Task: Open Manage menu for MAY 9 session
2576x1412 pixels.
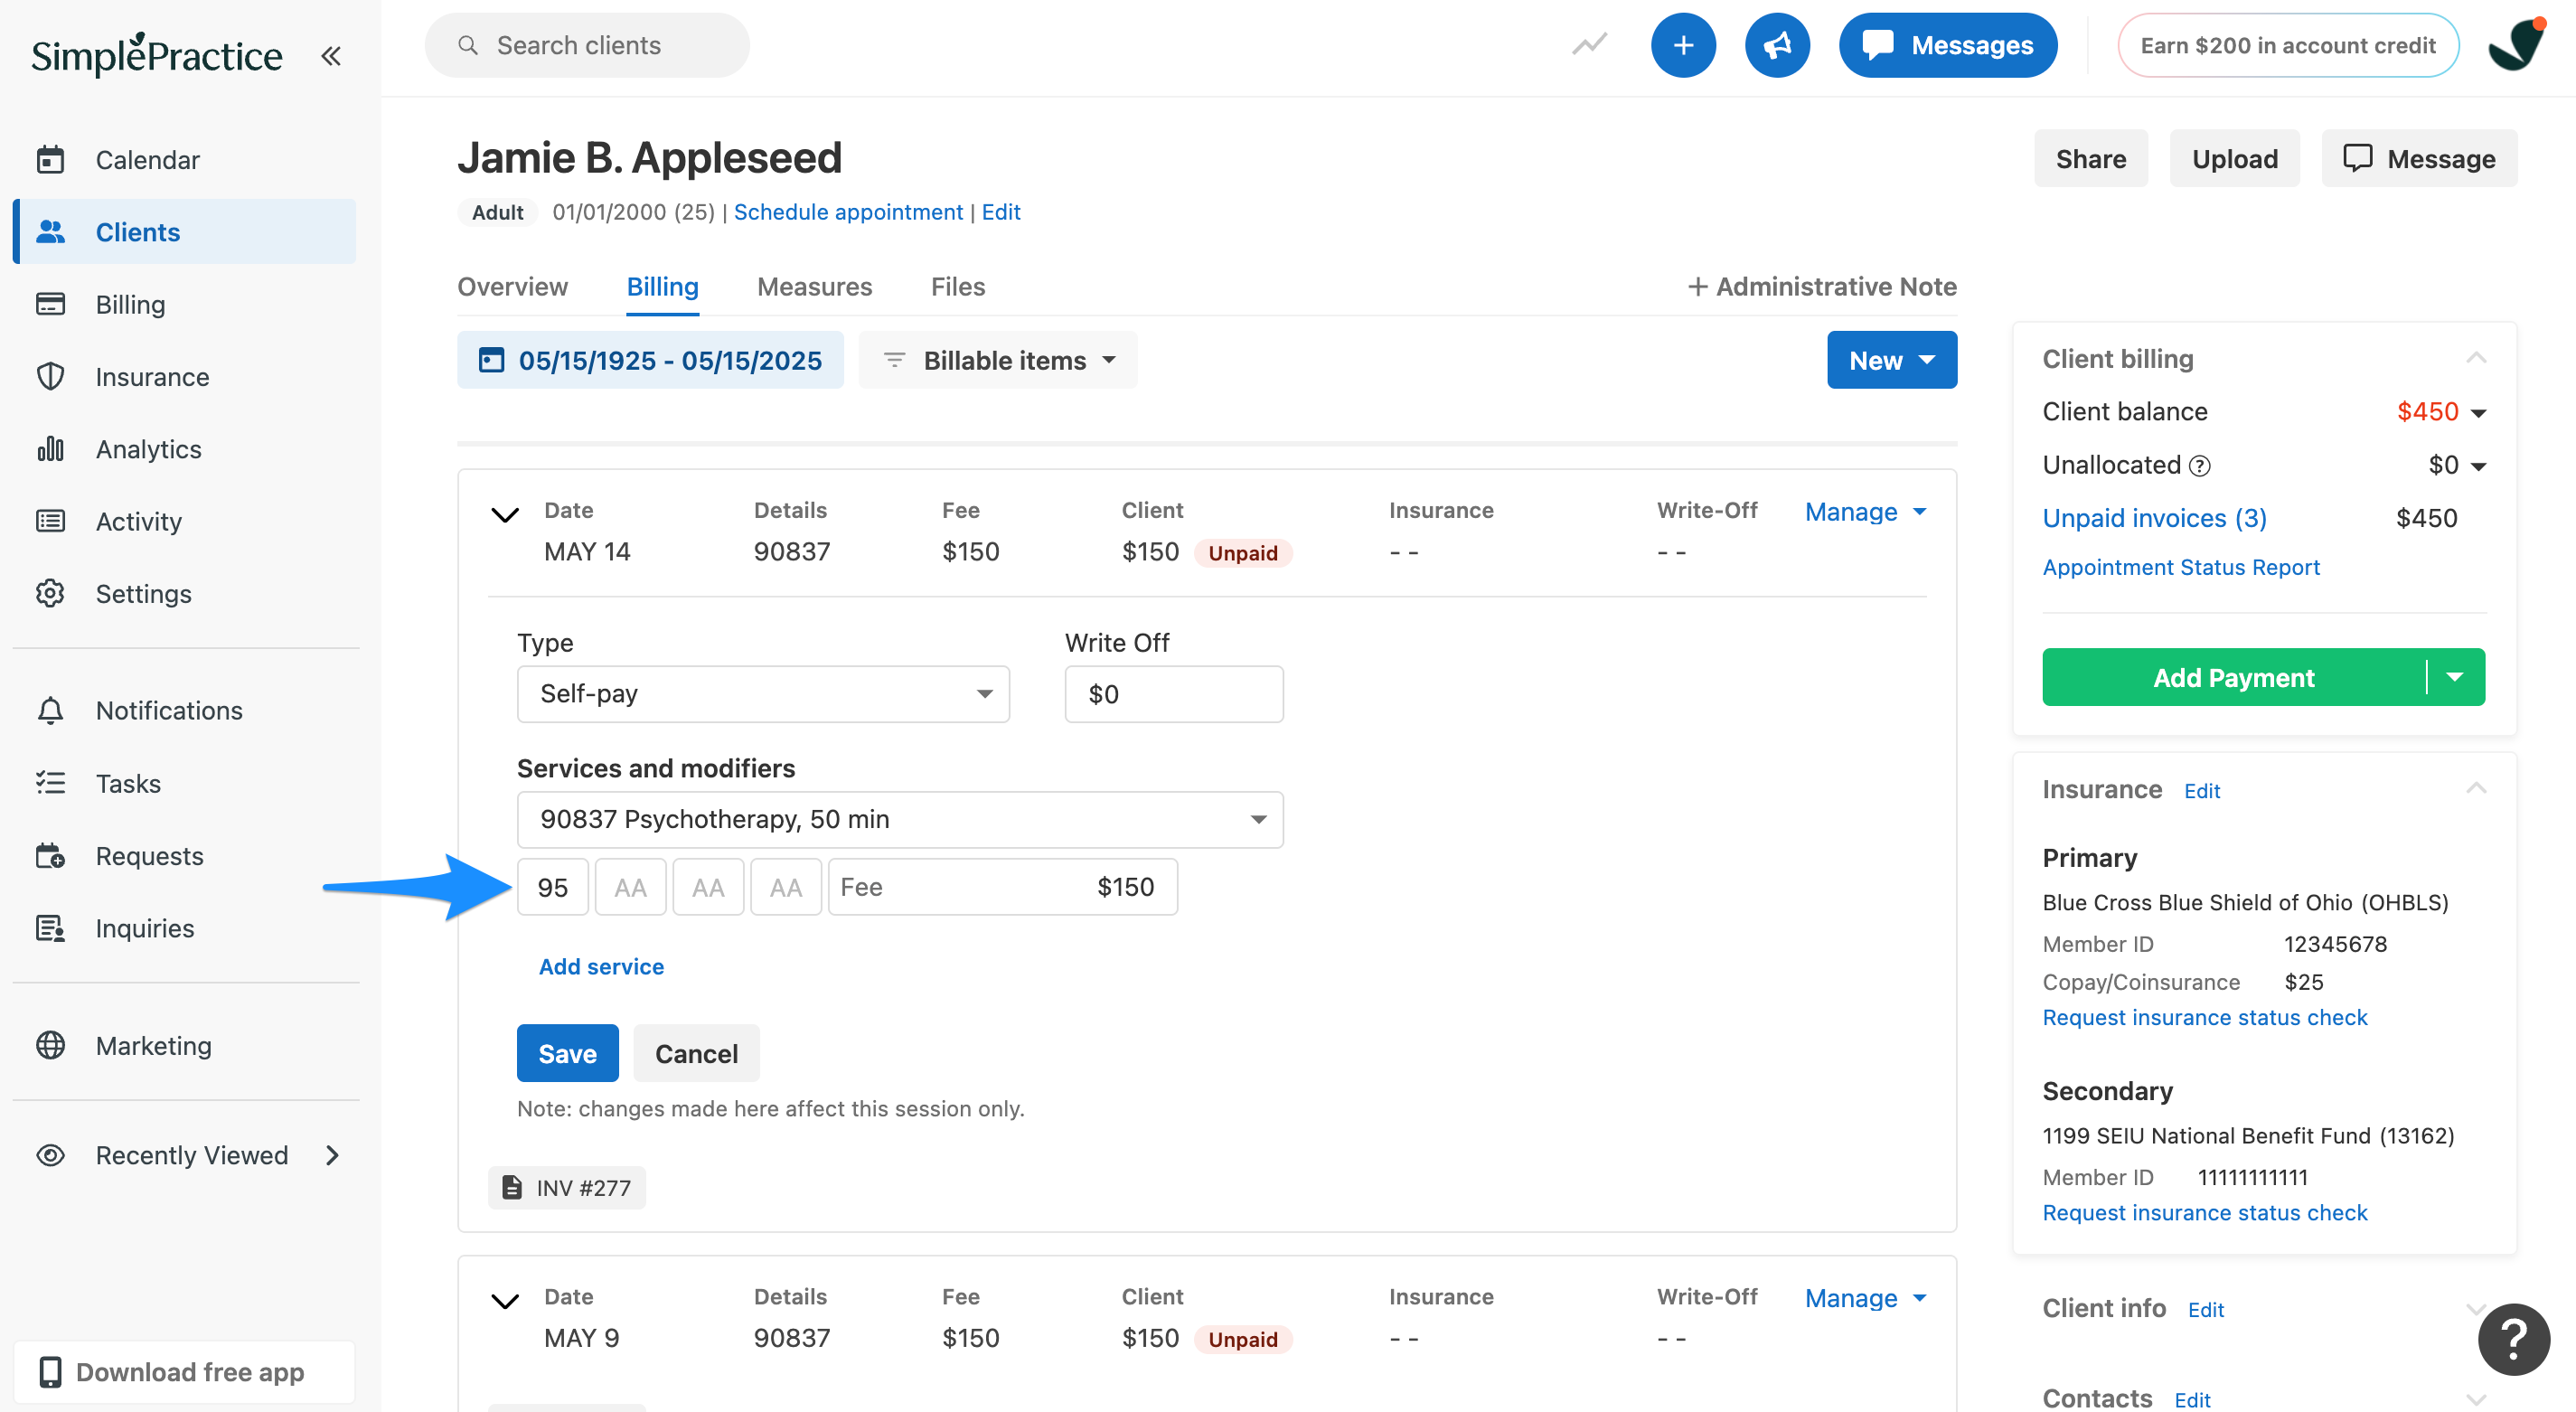Action: click(x=1865, y=1297)
